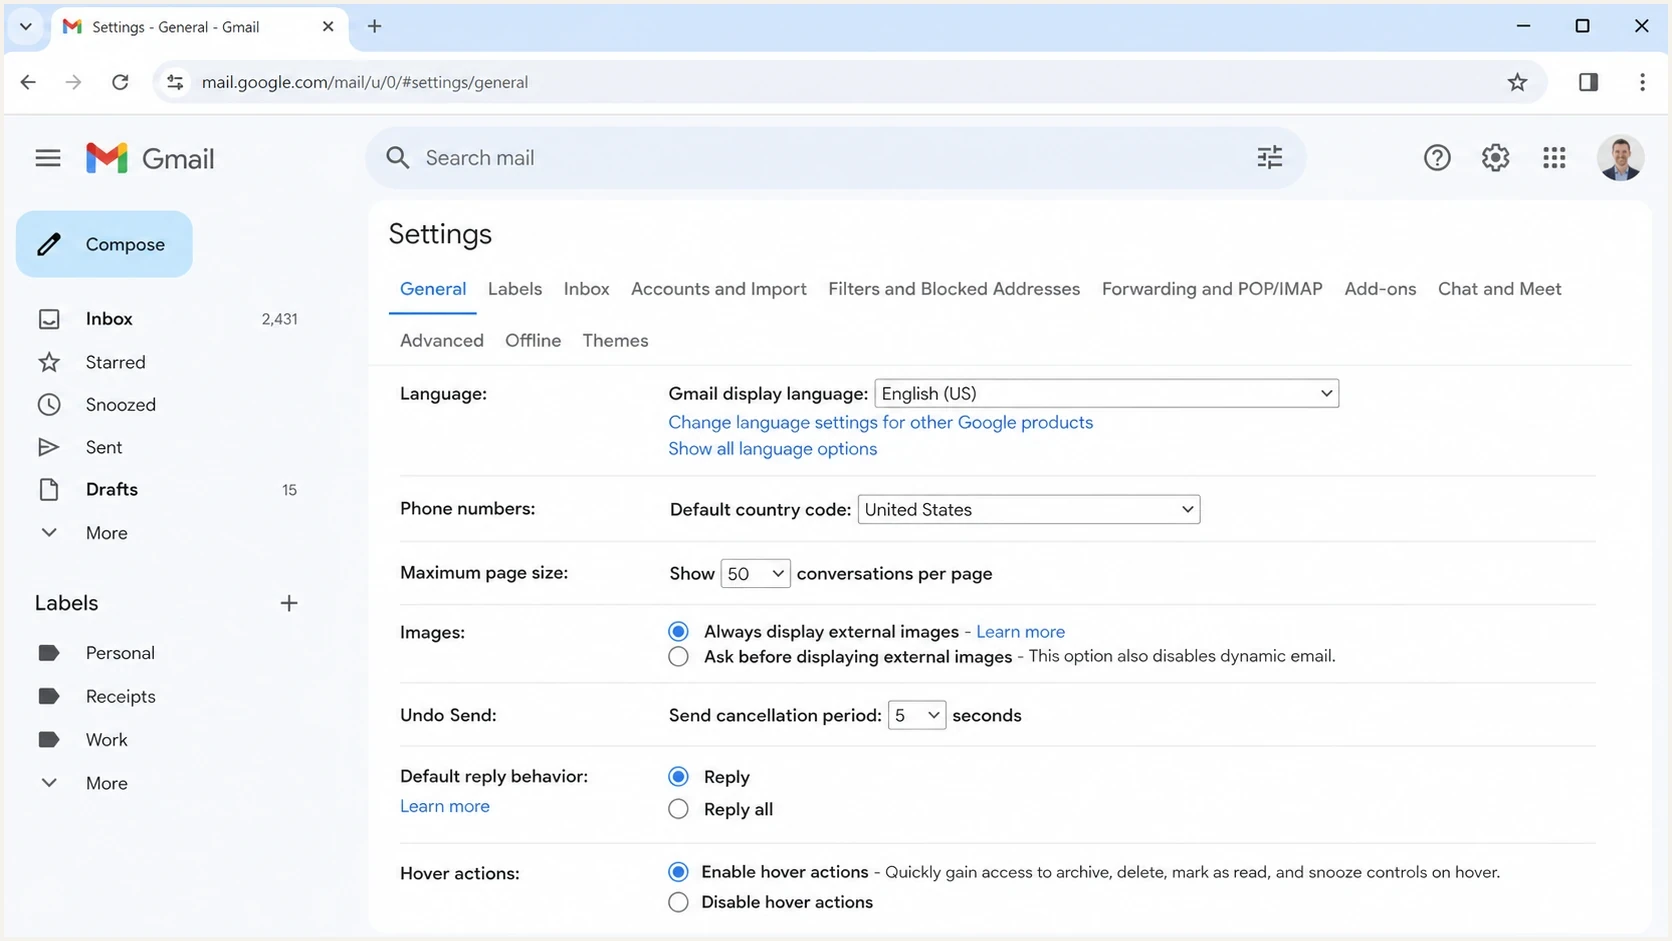Click the Gmail logo

150,158
